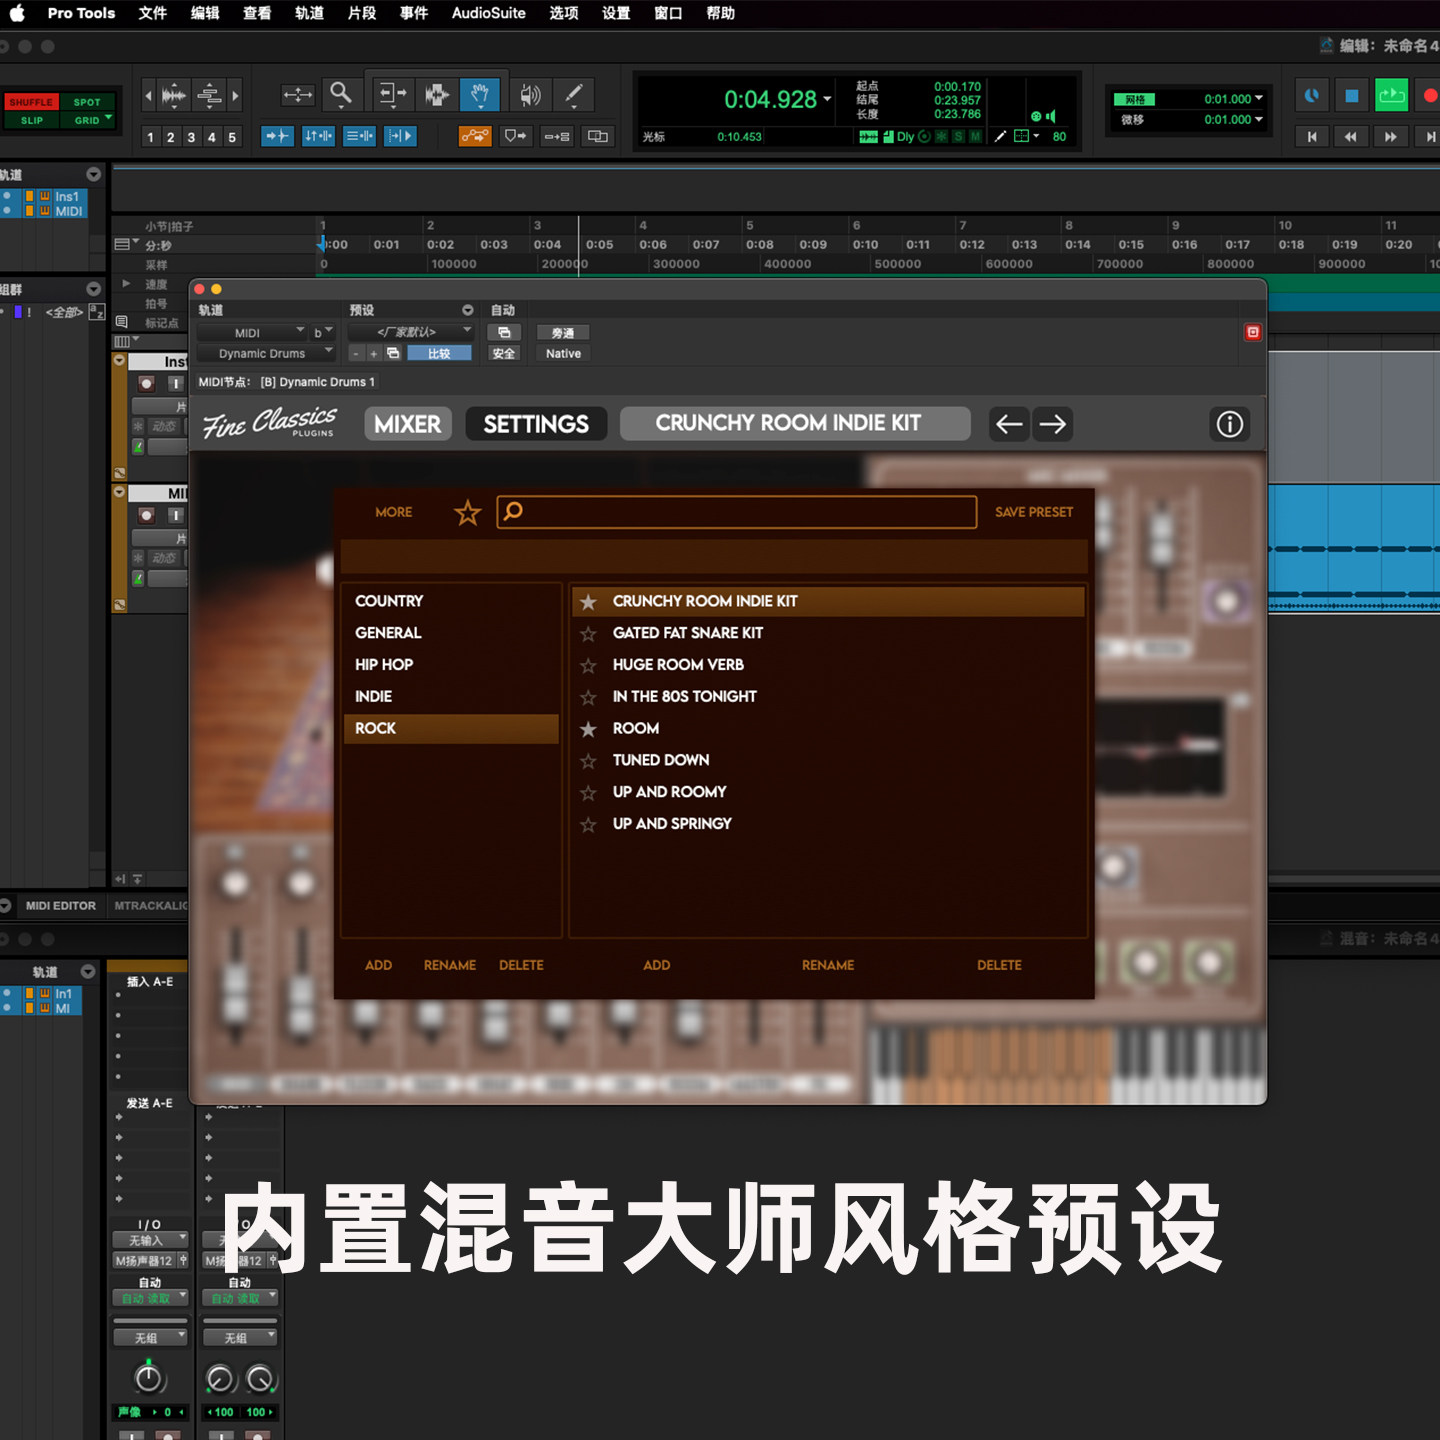The image size is (1440, 1440).
Task: Open Apple menu
Action: click(17, 13)
